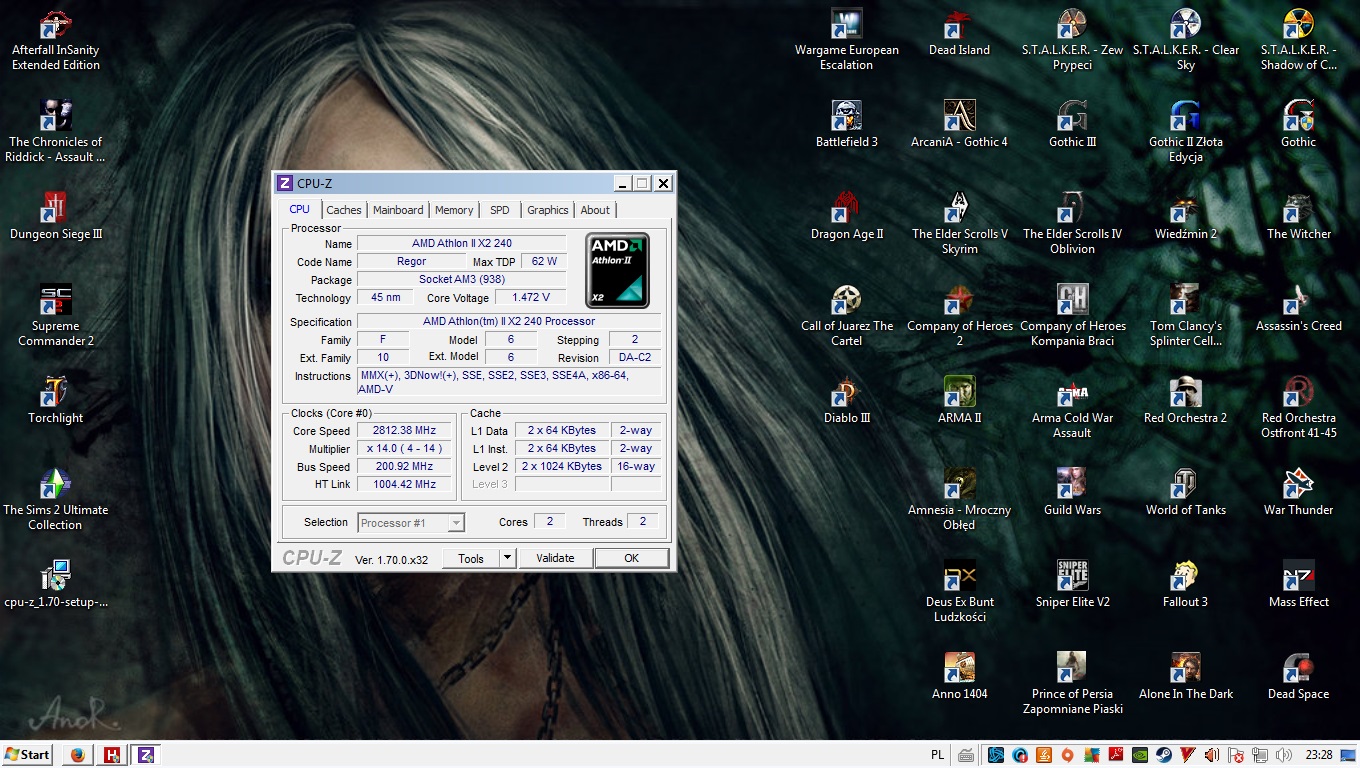Screen dimensions: 1360x768
Task: Open War Thunder shortcut
Action: [1298, 493]
